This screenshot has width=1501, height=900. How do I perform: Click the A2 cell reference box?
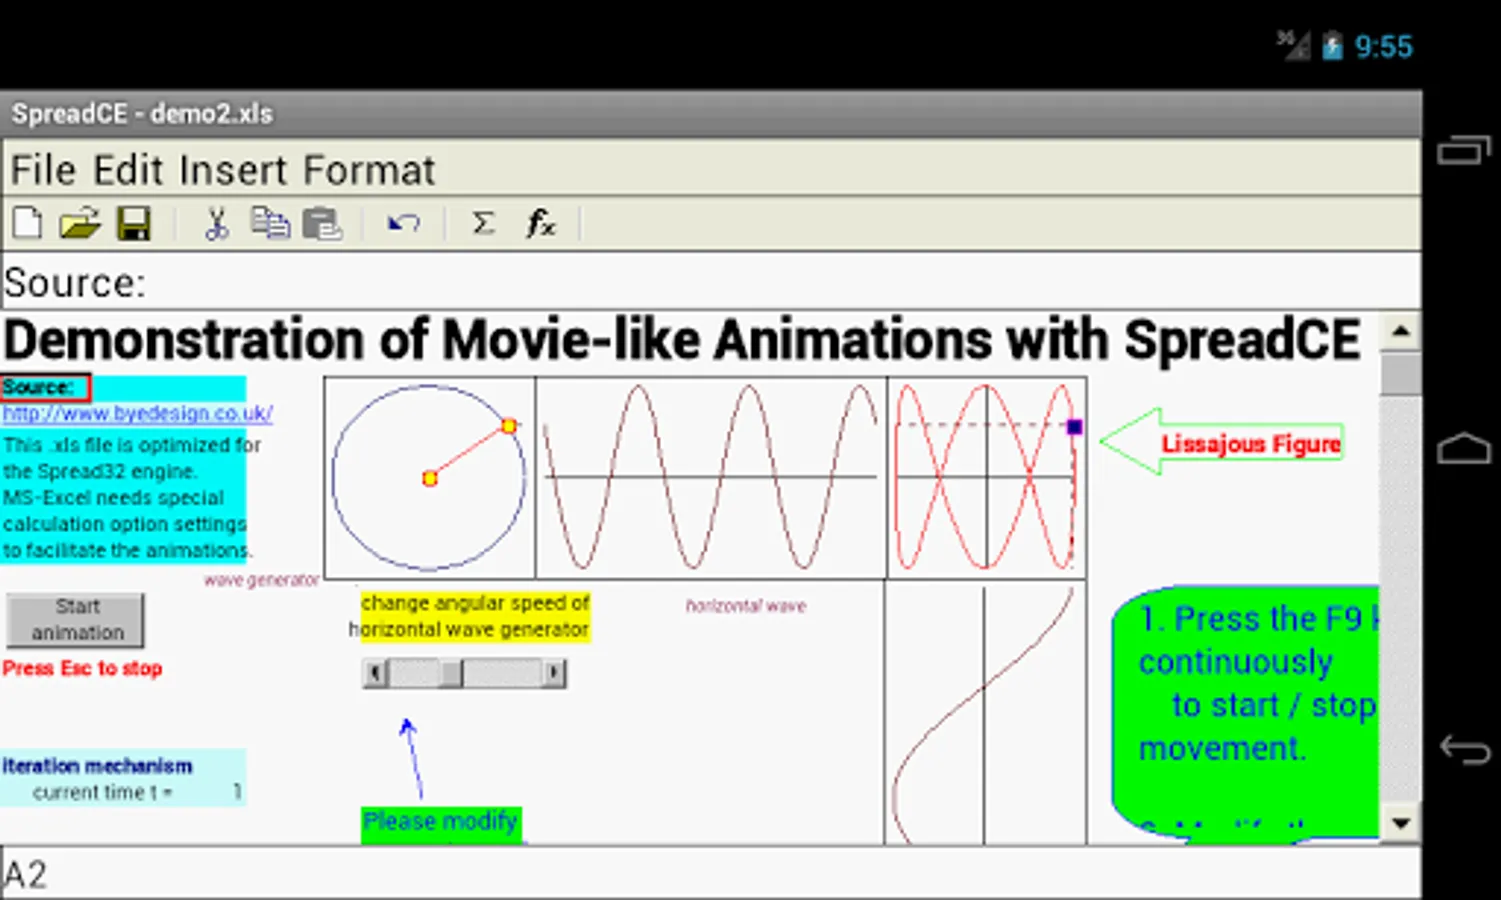click(x=710, y=874)
